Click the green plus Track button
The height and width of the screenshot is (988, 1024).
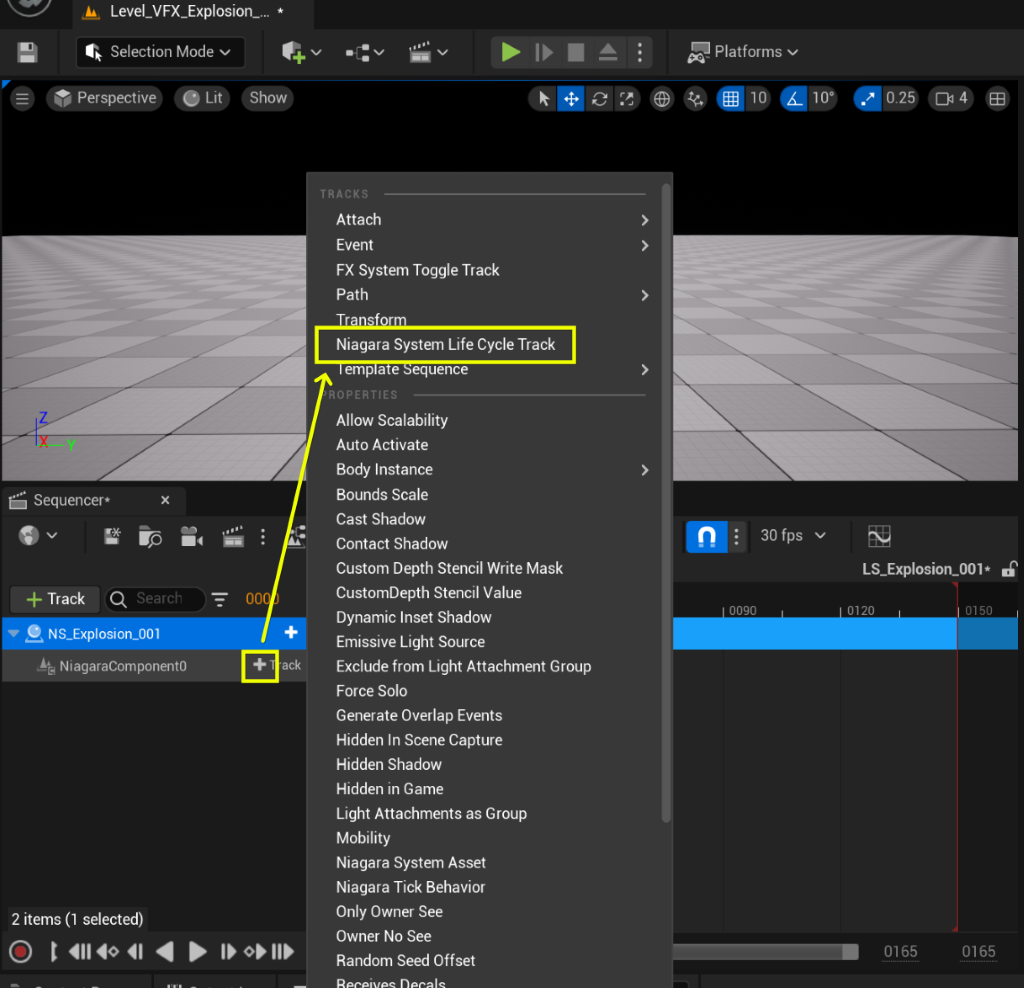pyautogui.click(x=55, y=599)
